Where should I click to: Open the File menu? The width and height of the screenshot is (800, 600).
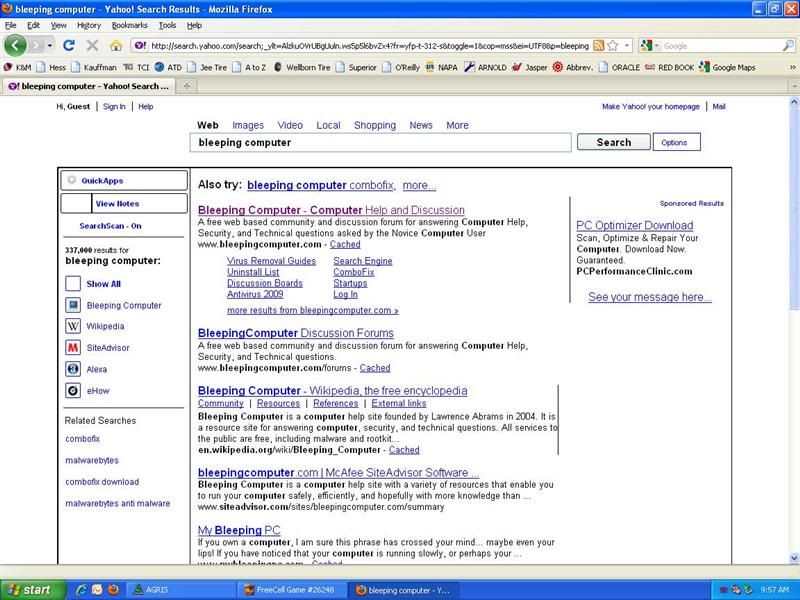pos(11,25)
